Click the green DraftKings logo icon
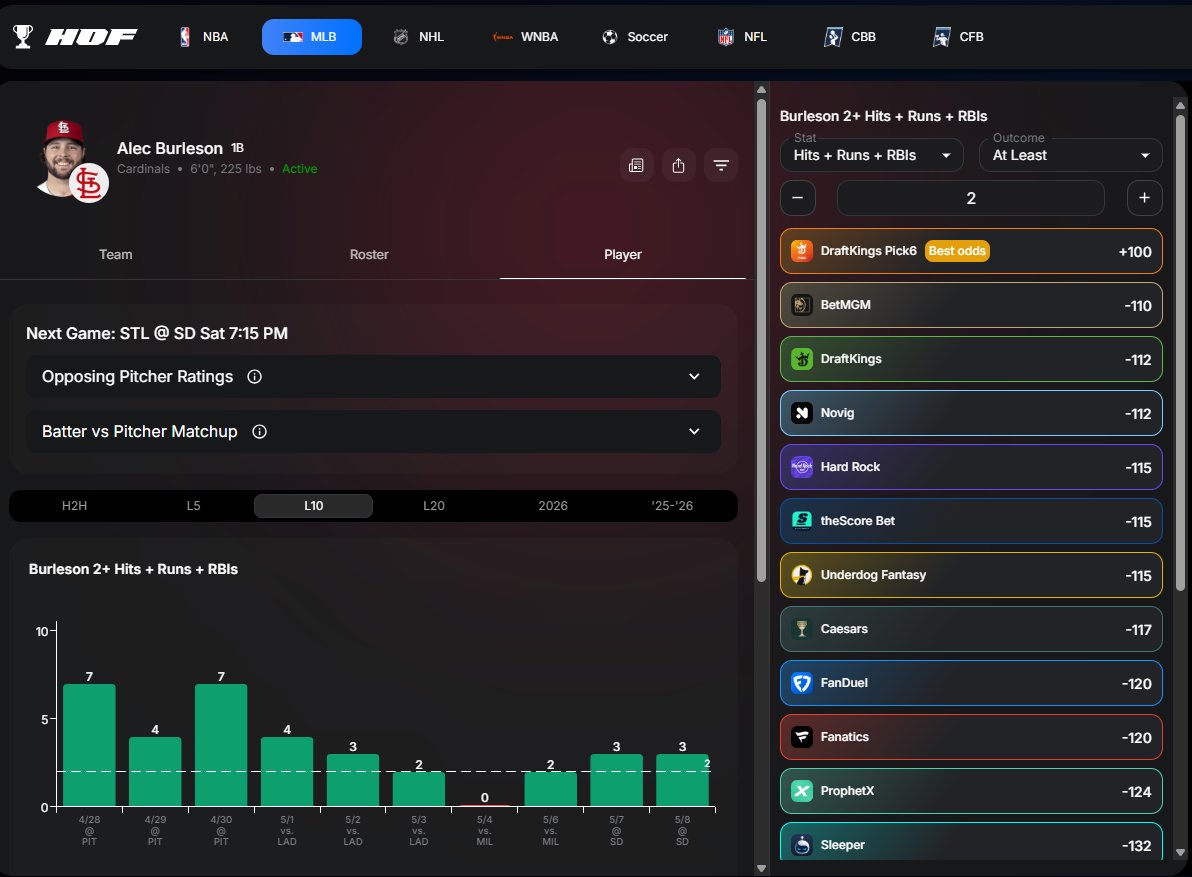The height and width of the screenshot is (877, 1192). click(x=802, y=359)
